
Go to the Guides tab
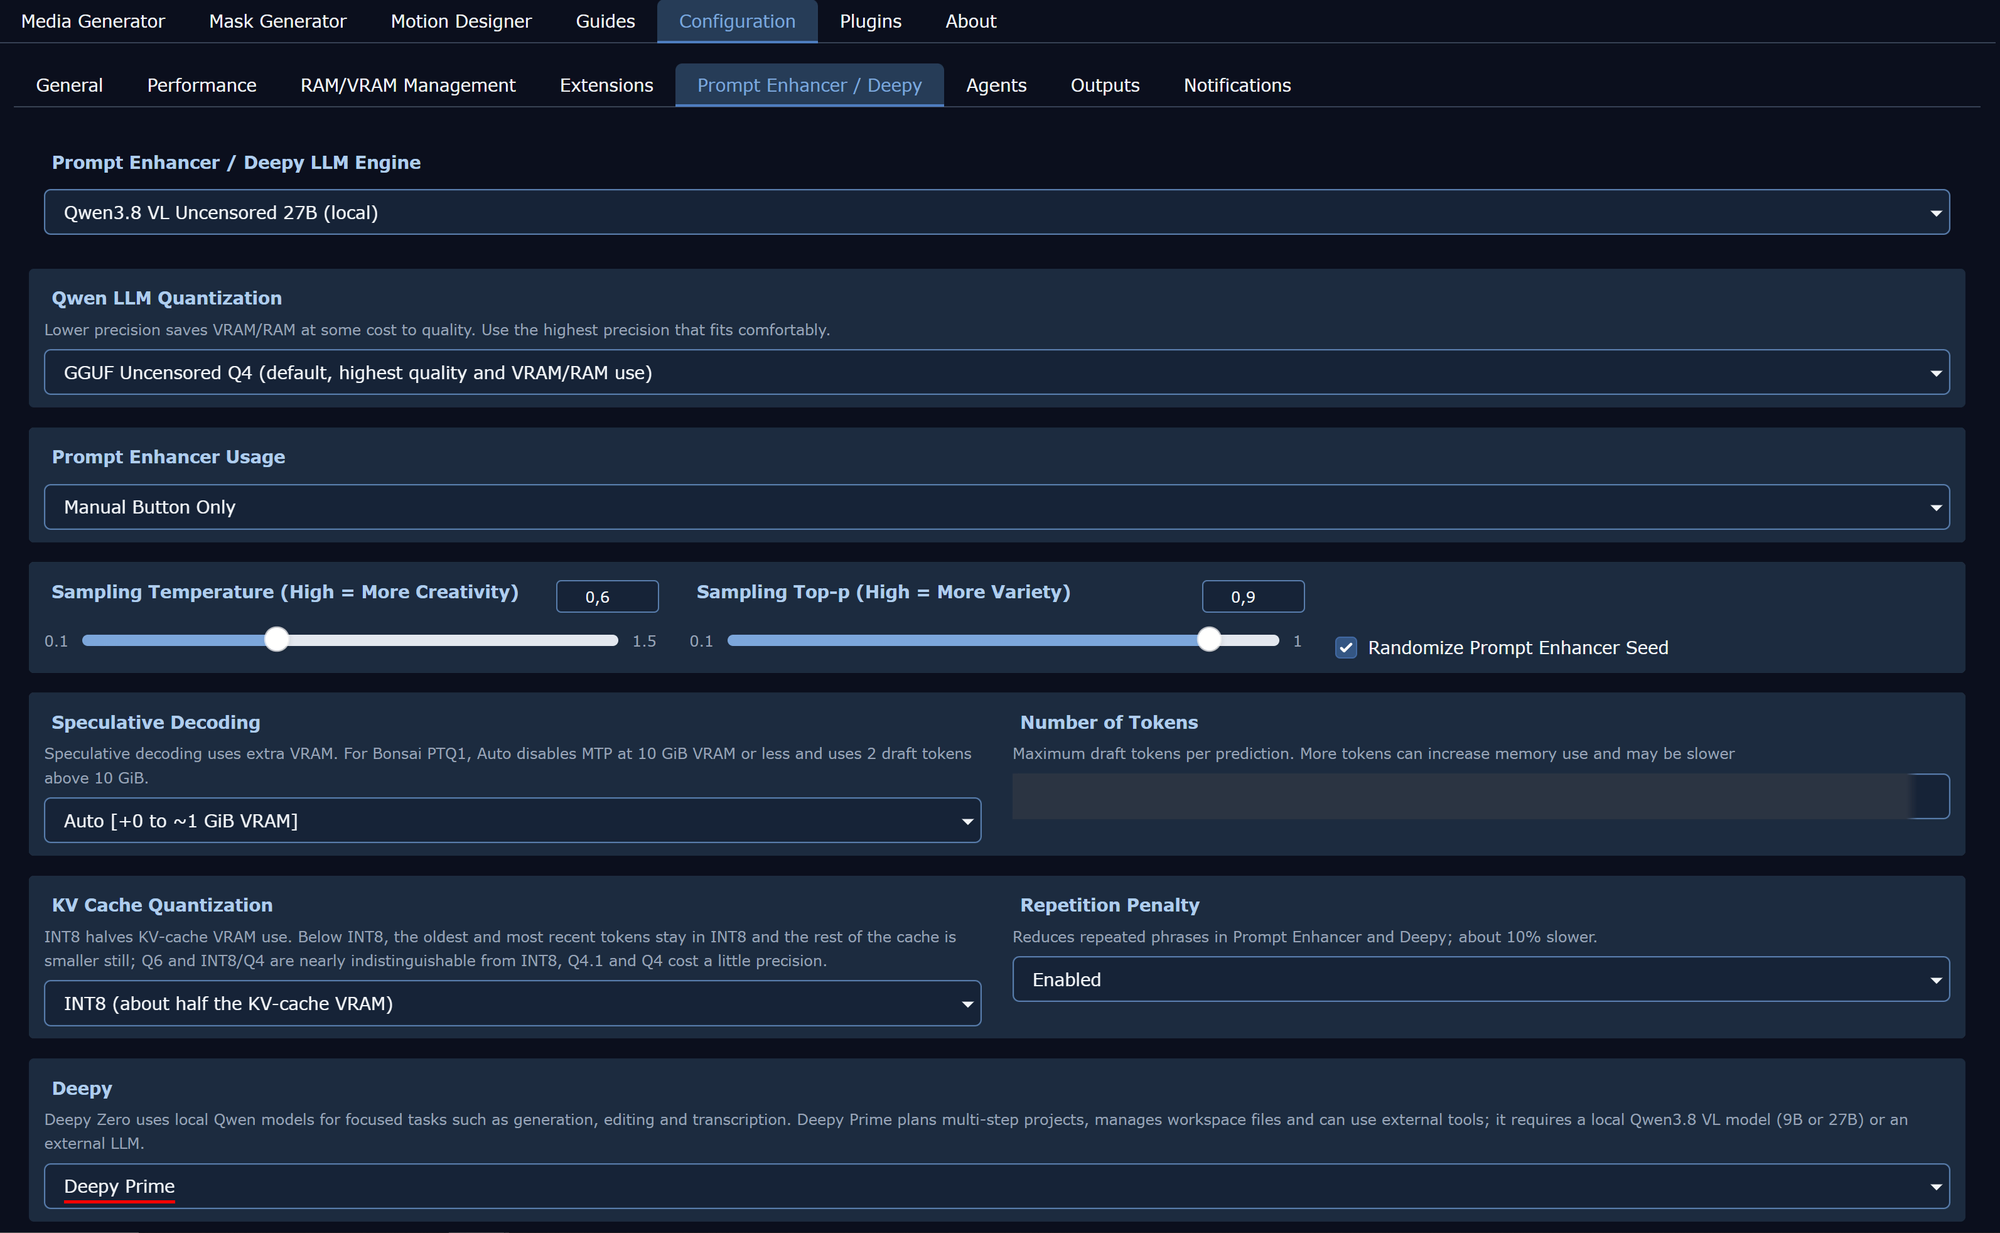tap(605, 21)
